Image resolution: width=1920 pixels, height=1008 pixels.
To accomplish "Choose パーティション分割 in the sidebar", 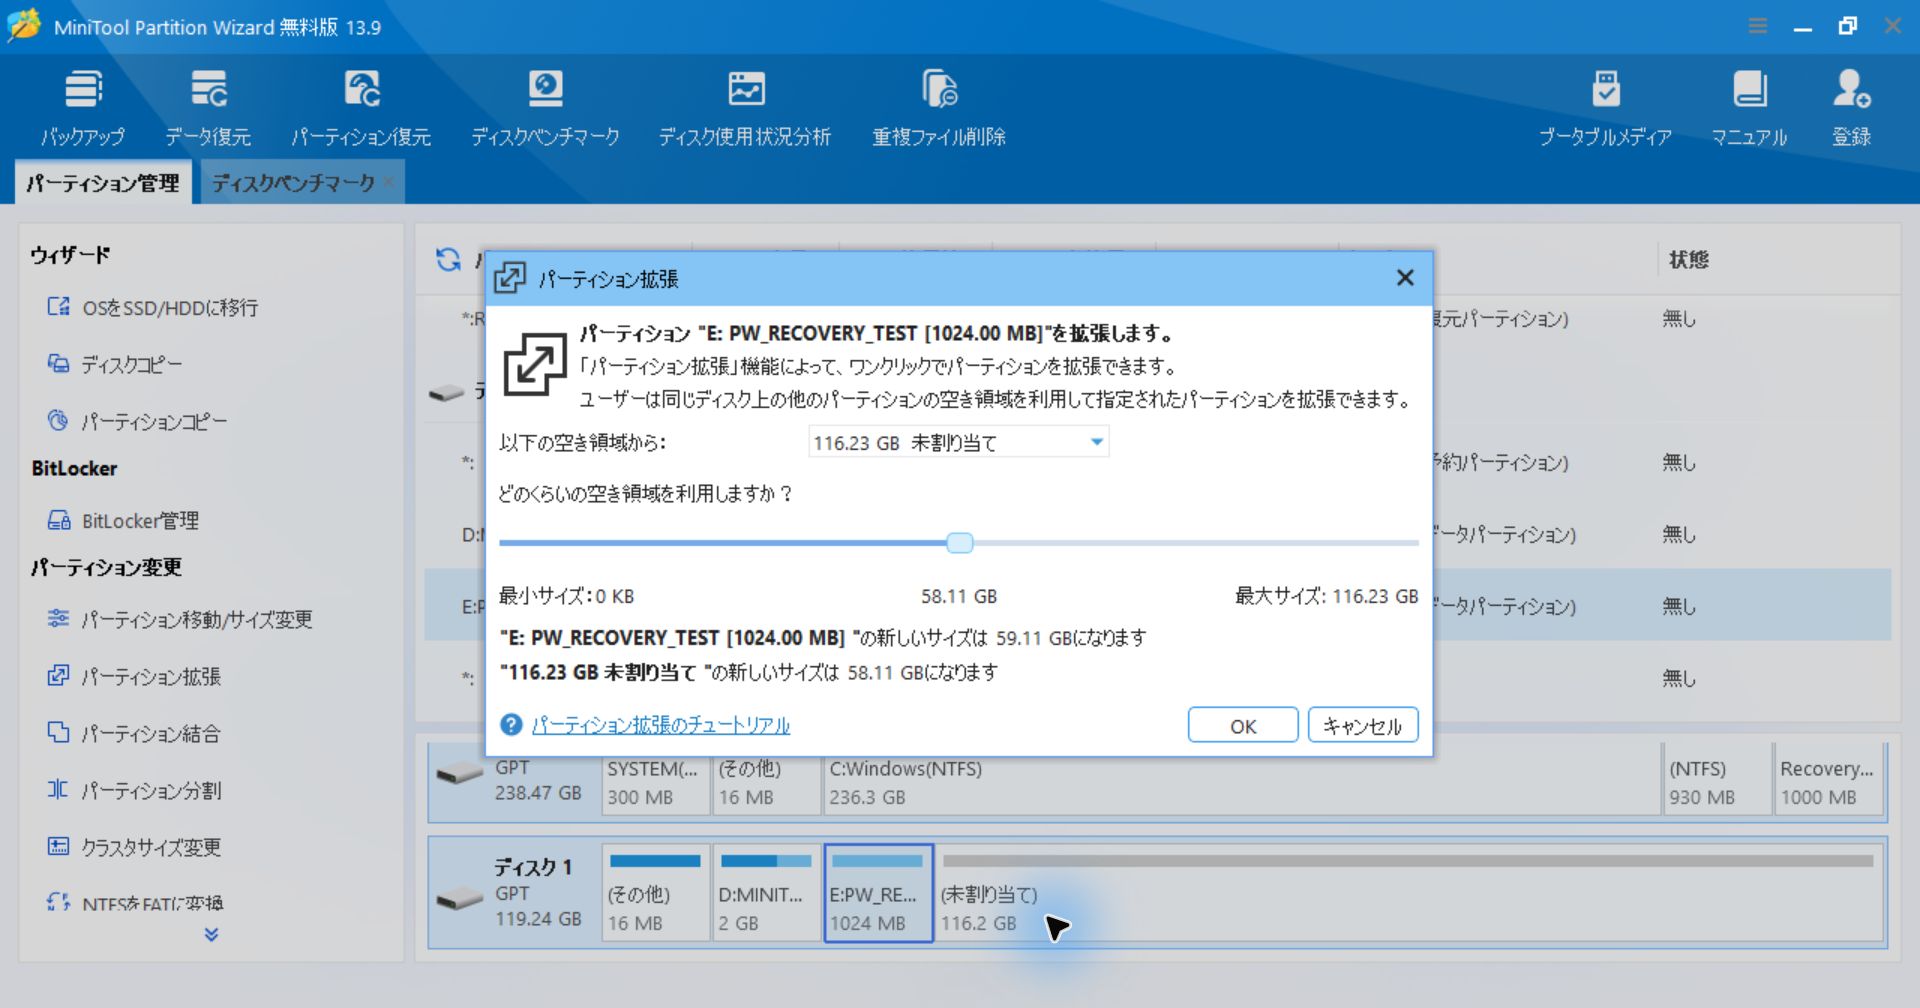I will coord(135,791).
